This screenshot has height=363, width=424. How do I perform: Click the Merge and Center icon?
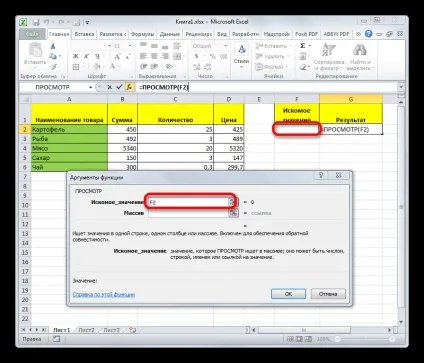click(177, 56)
